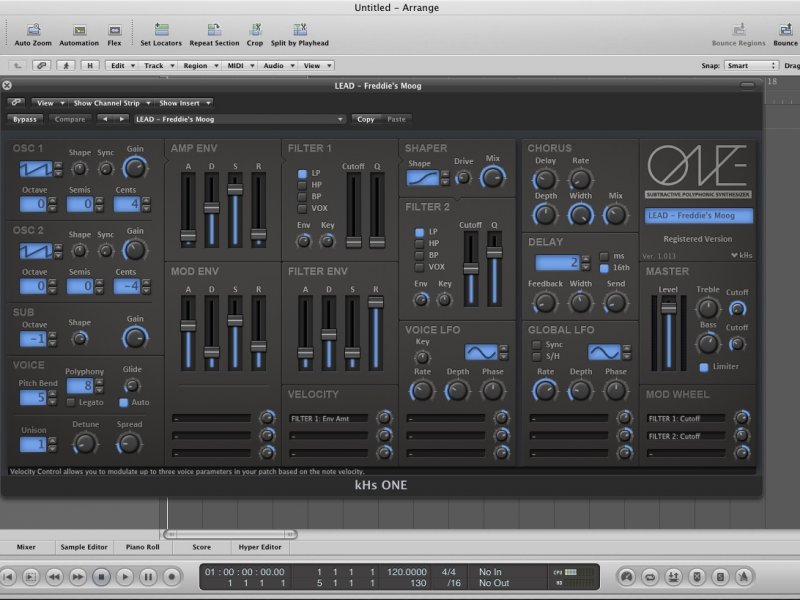Screen dimensions: 800x600
Task: Click the plugin Compare button
Action: coord(70,119)
